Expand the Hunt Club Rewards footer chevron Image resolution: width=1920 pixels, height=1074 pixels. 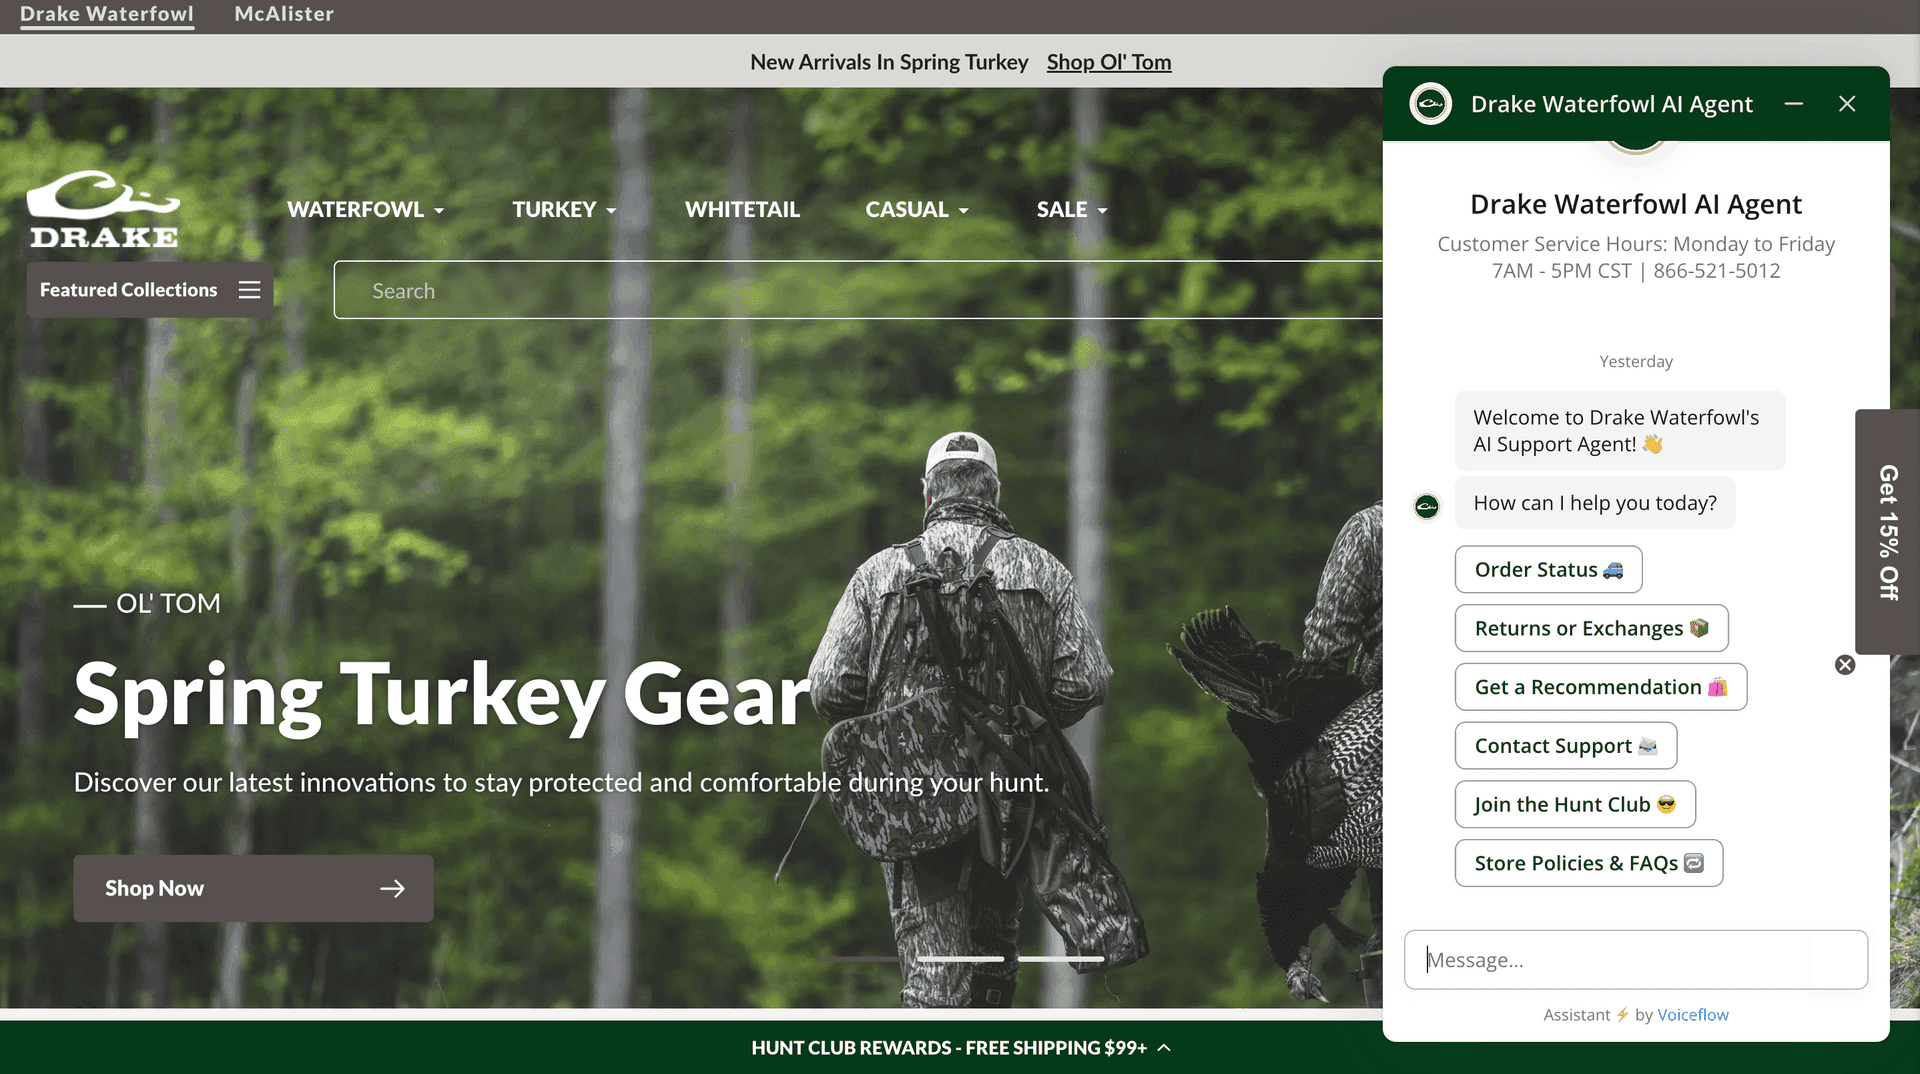click(1164, 1048)
